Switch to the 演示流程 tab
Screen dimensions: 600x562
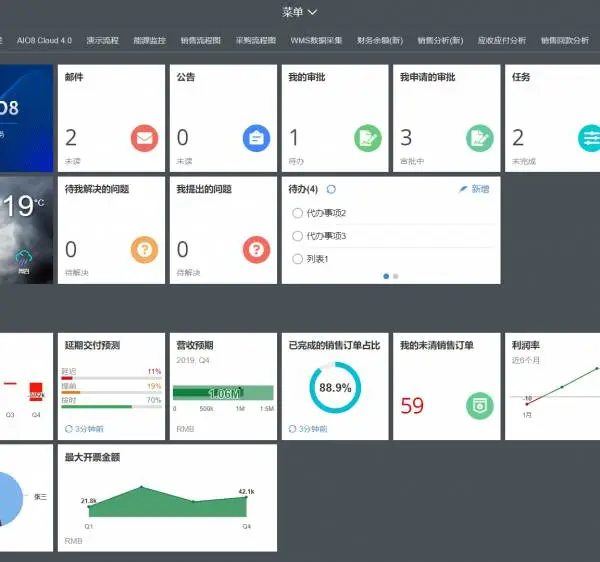[102, 40]
